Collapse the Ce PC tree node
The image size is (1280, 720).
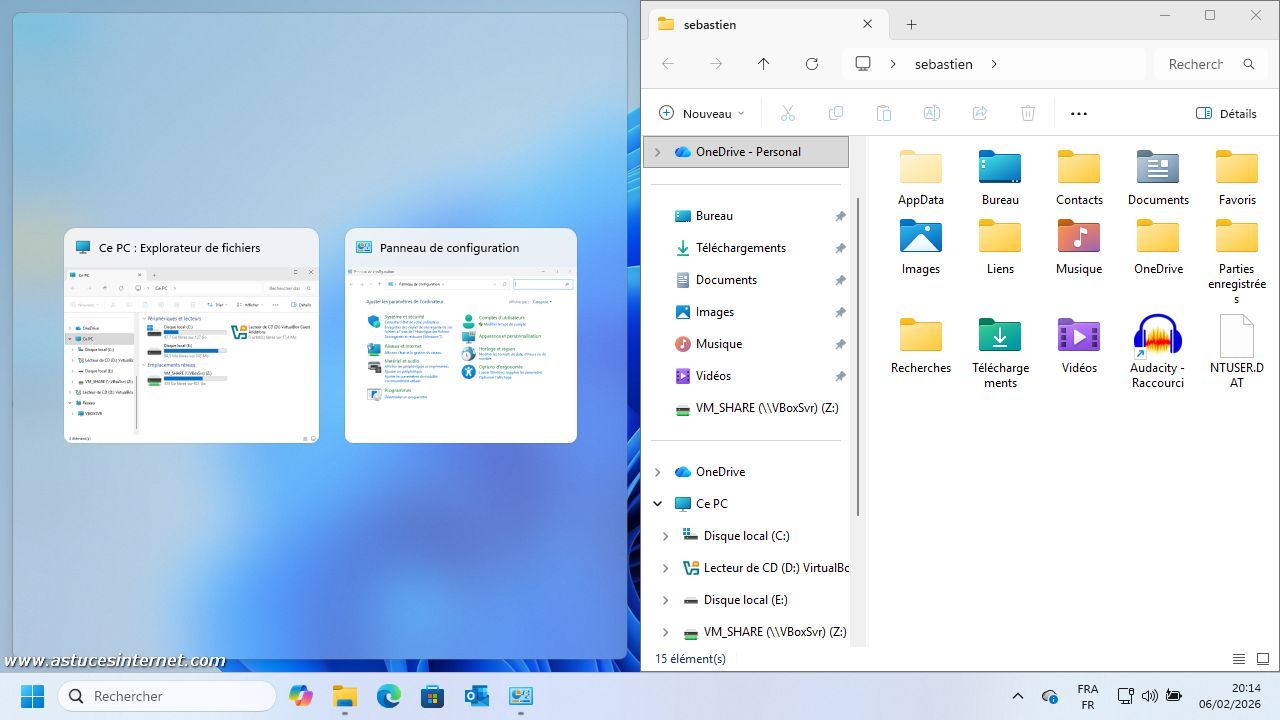pos(657,504)
